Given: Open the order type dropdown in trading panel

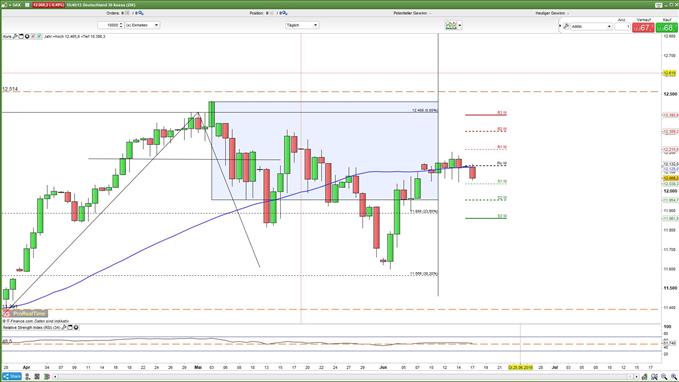Looking at the screenshot, I should pos(591,26).
